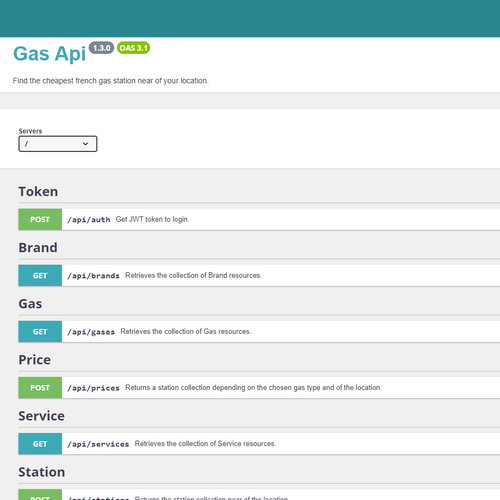This screenshot has width=500, height=500.
Task: Click the OAS 3.1 badge
Action: 133,48
